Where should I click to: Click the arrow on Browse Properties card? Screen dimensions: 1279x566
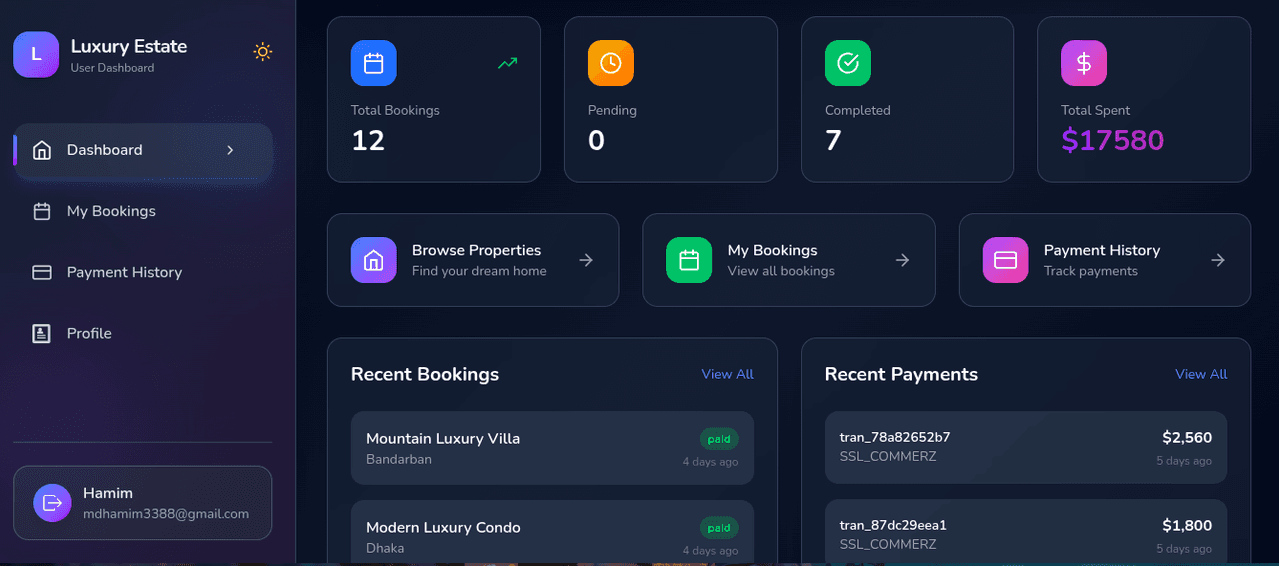[x=586, y=260]
